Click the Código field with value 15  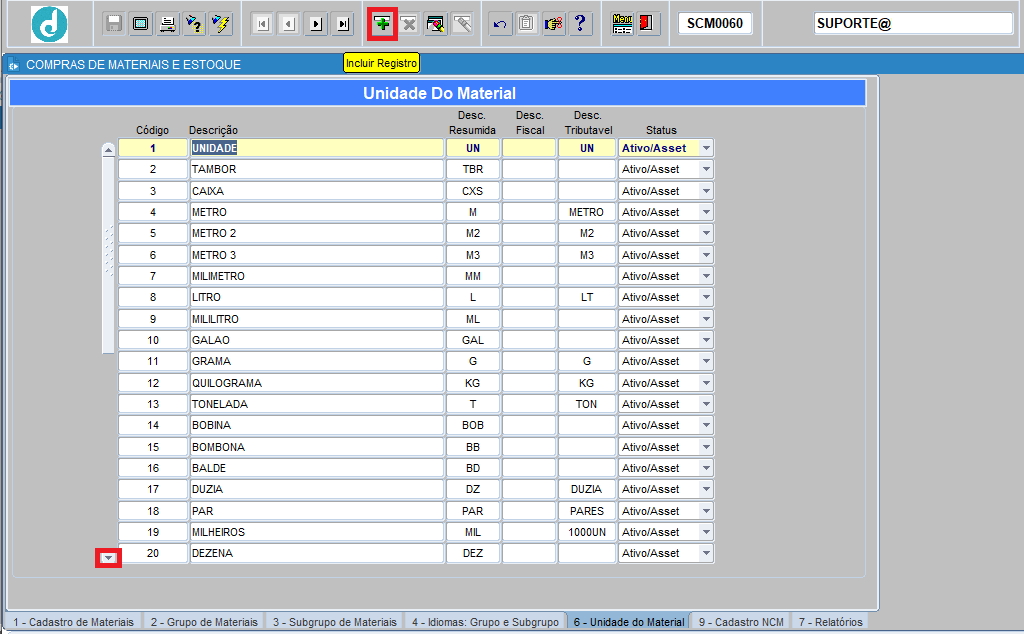153,447
